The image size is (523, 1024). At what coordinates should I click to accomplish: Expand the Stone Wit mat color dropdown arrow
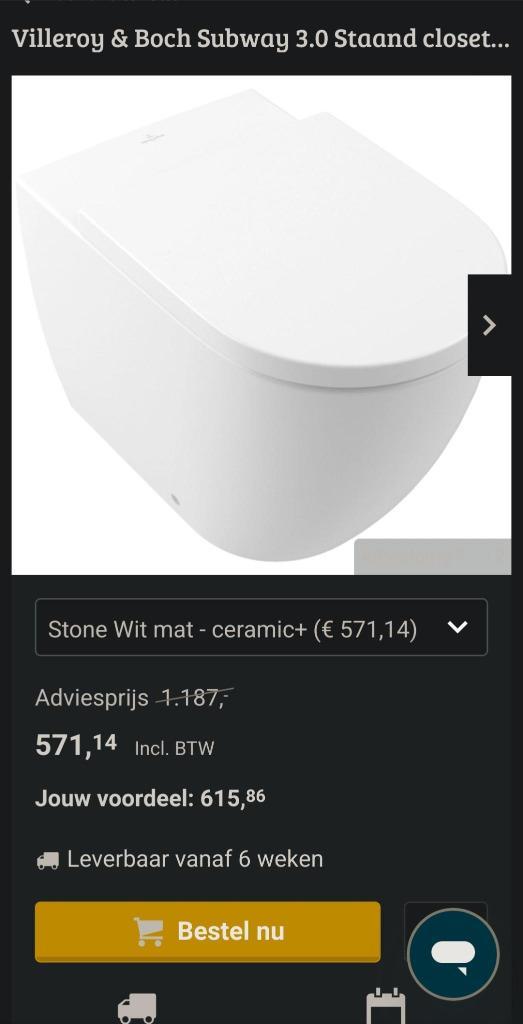pyautogui.click(x=458, y=628)
